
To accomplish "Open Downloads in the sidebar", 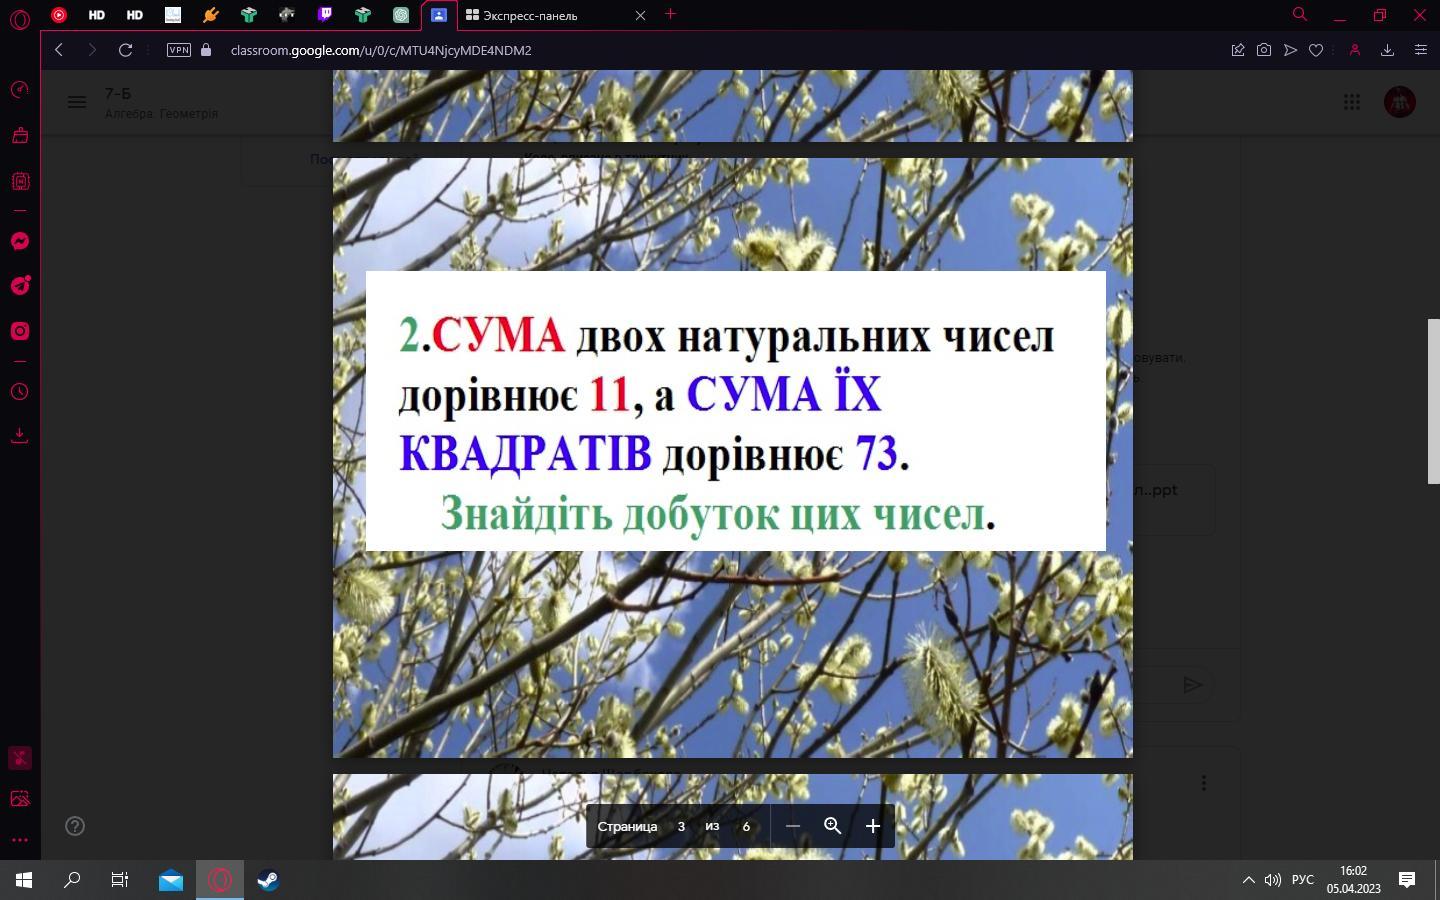I will (x=19, y=435).
